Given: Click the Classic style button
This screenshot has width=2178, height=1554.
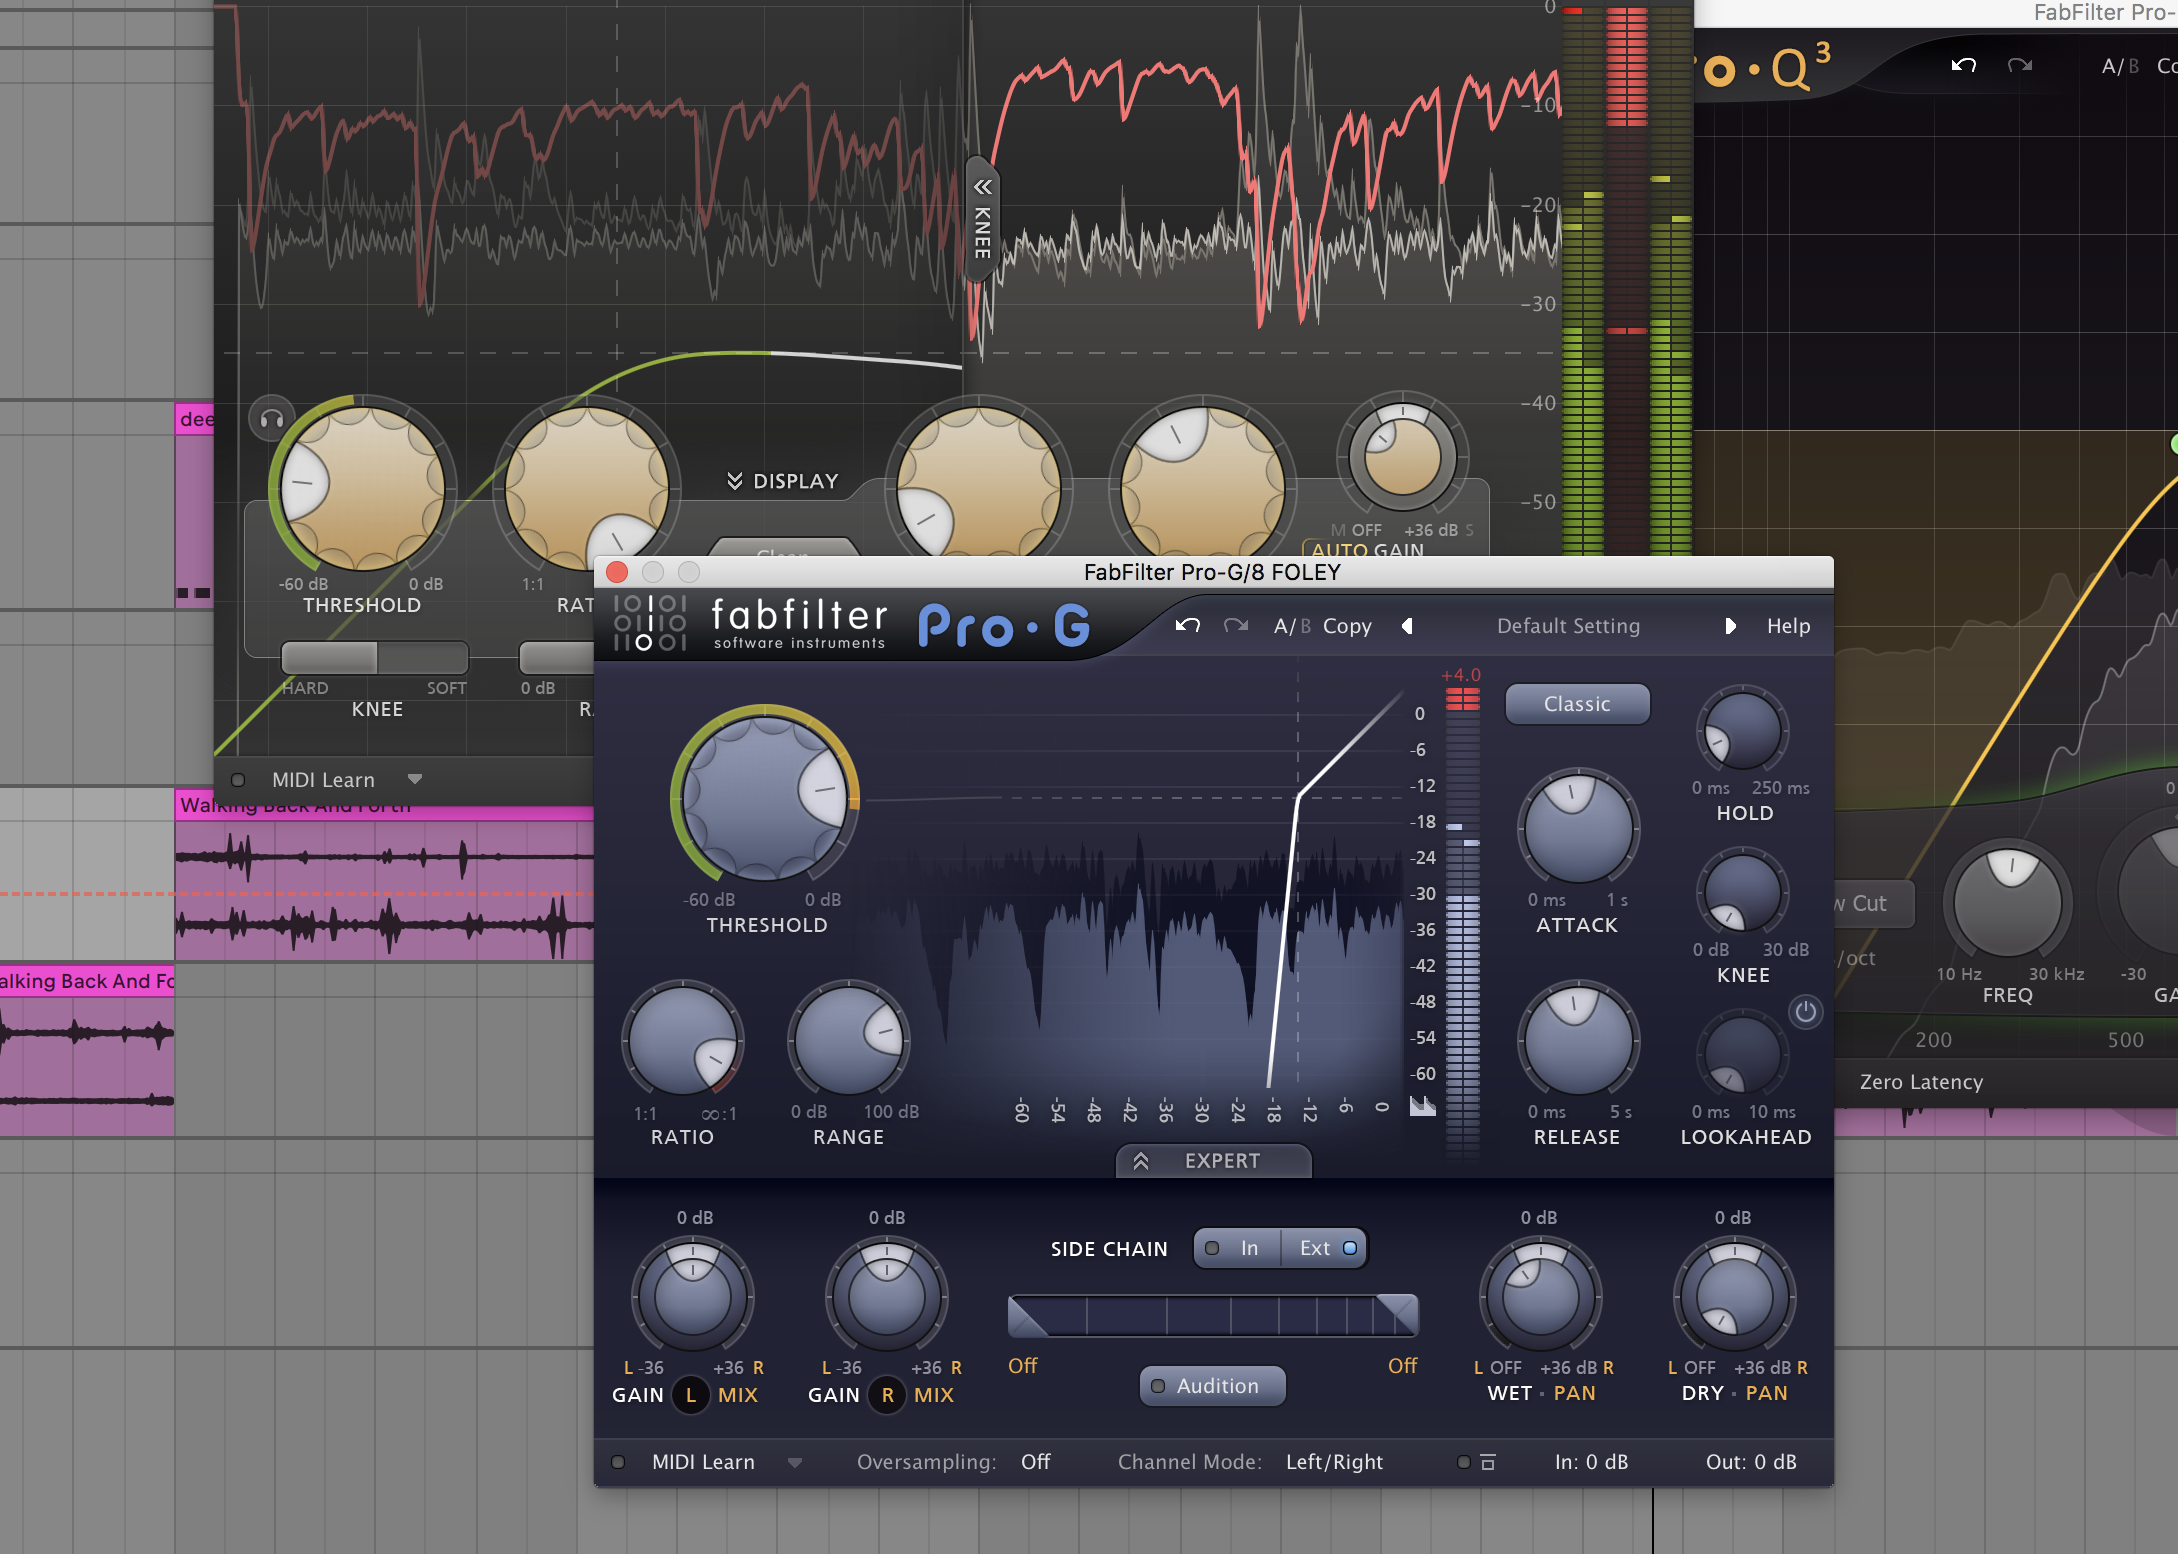Looking at the screenshot, I should (1577, 704).
